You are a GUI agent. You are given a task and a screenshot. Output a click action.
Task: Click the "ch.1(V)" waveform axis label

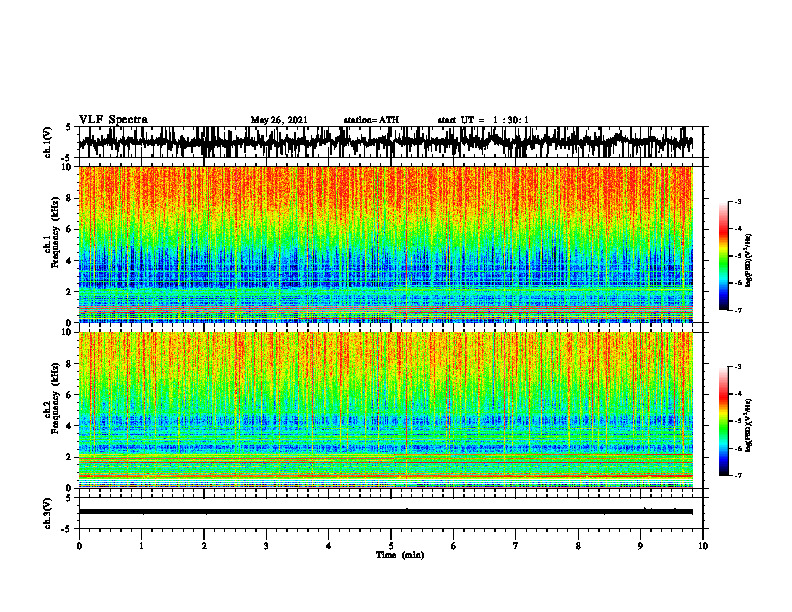point(48,142)
